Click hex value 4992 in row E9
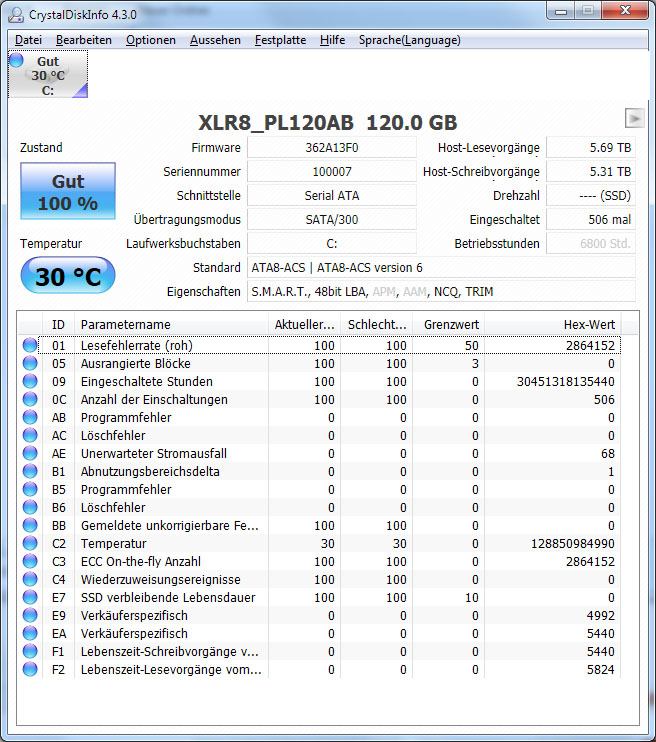 600,615
